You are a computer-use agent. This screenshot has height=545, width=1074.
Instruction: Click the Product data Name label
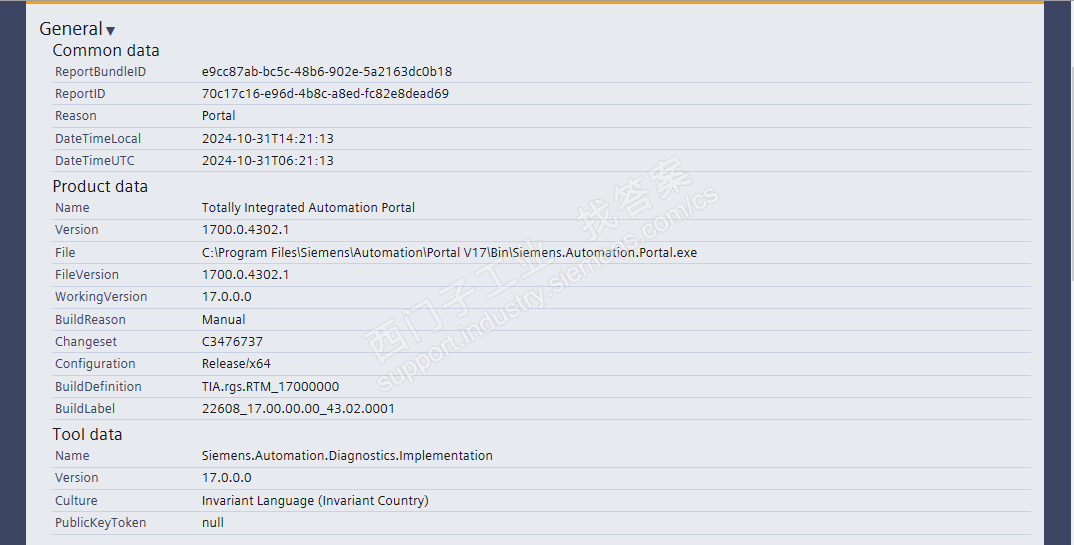point(72,207)
